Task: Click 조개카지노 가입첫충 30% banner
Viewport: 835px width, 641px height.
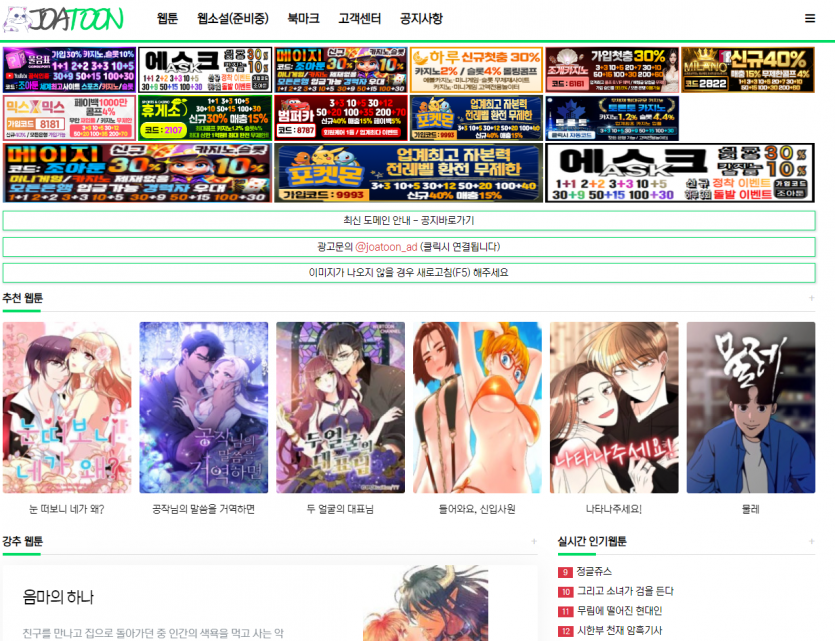Action: tap(612, 70)
